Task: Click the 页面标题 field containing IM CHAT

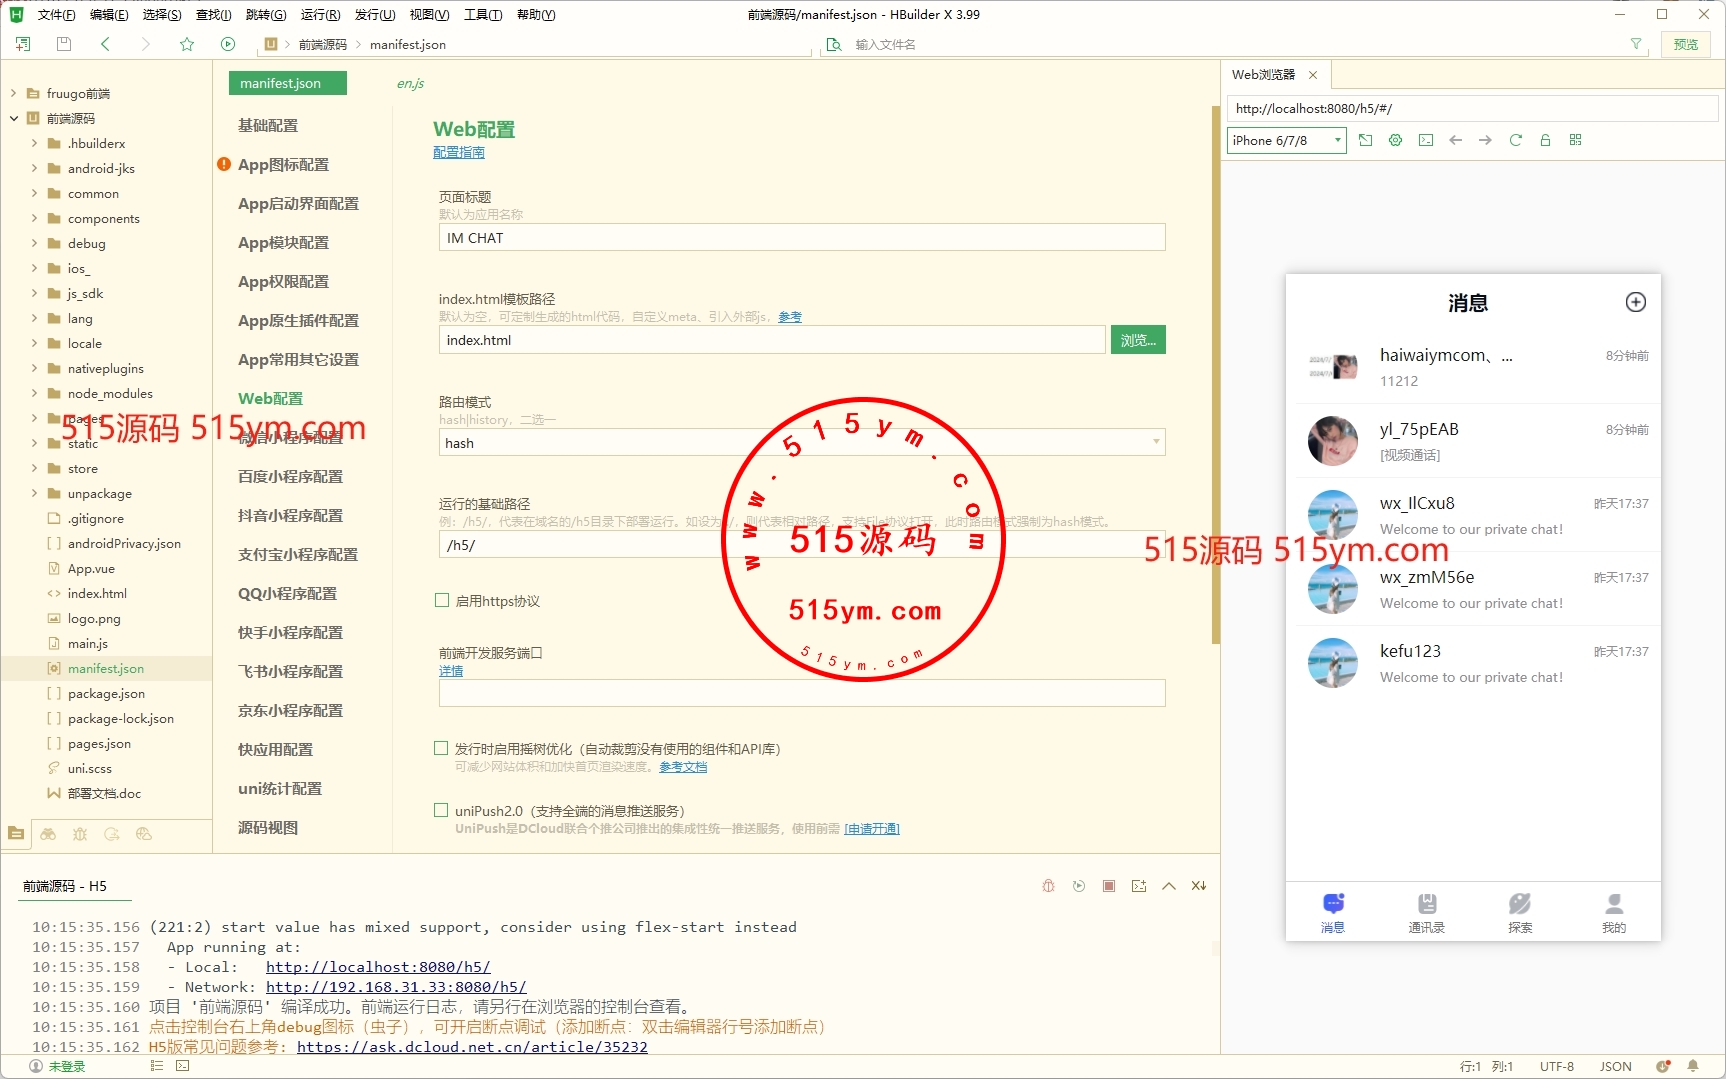Action: click(801, 238)
